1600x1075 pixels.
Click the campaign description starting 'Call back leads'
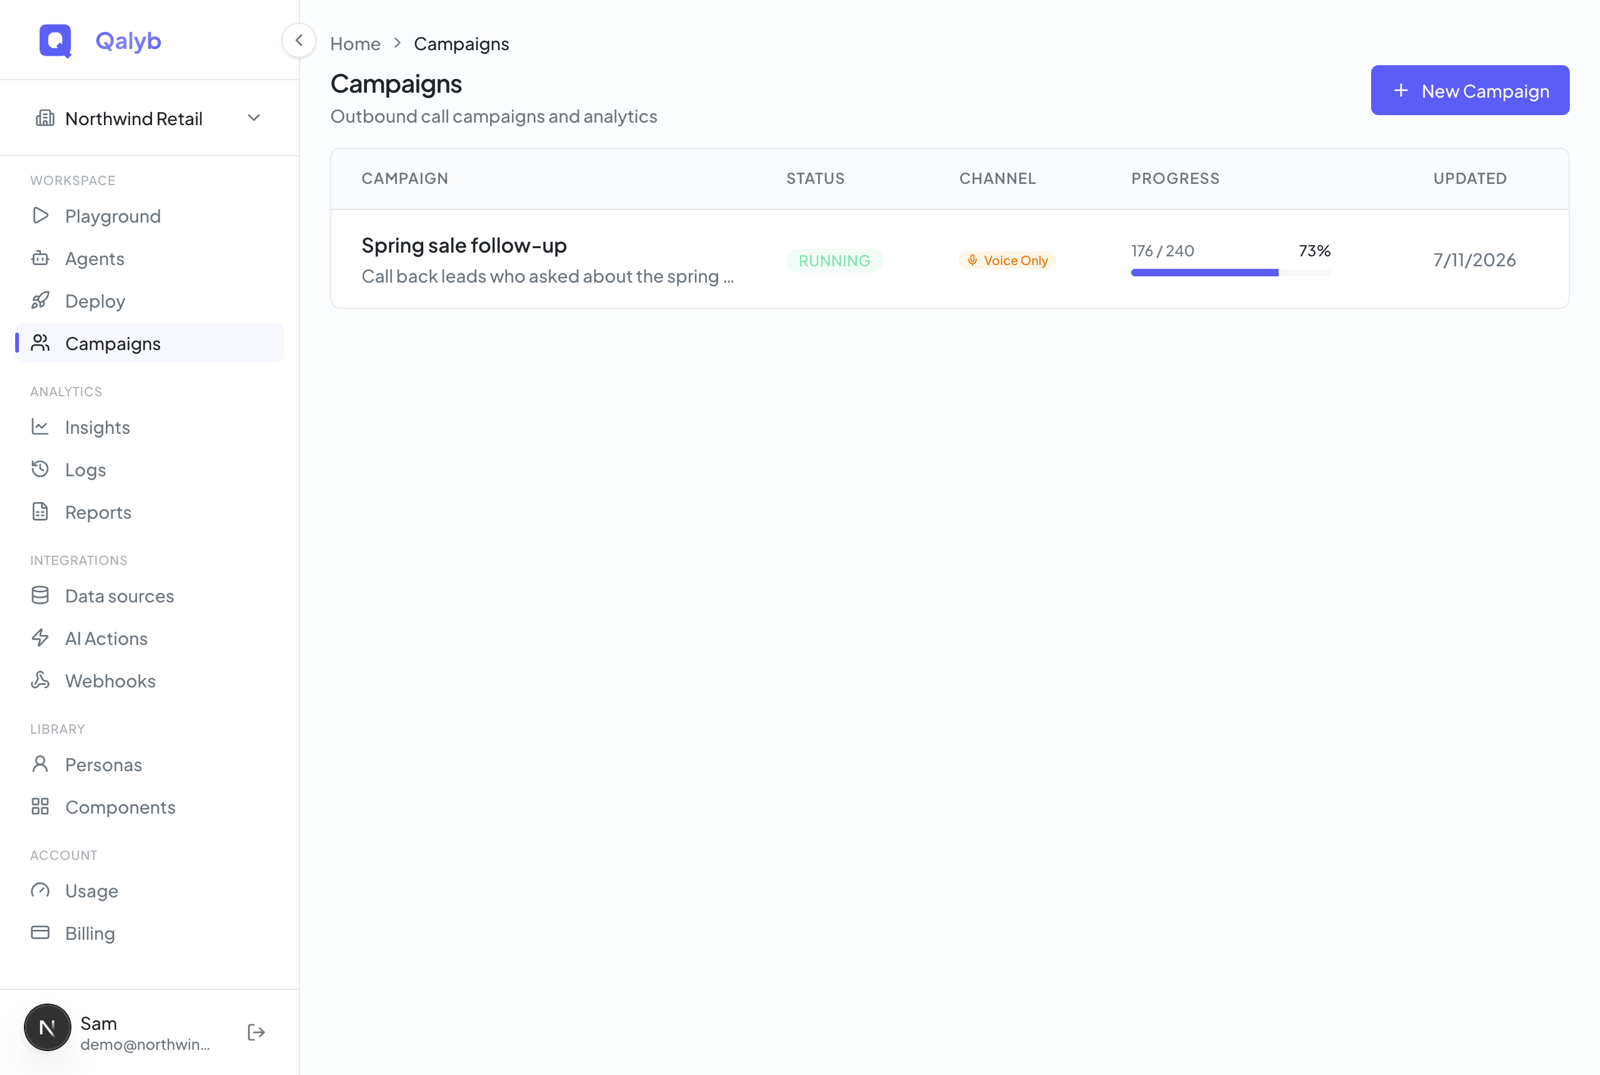(547, 276)
